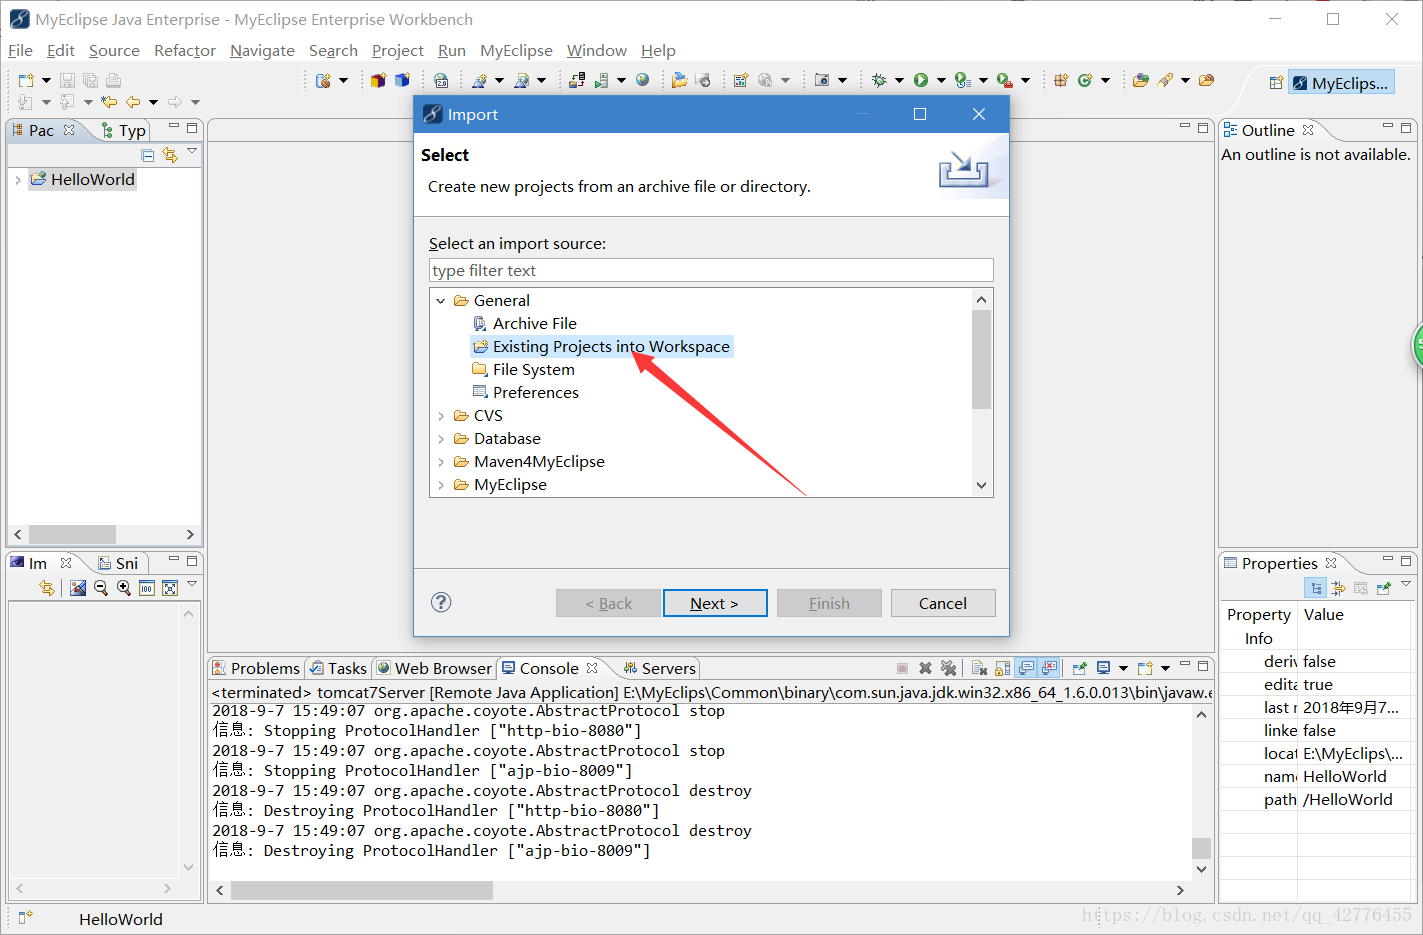This screenshot has height=935, width=1423.
Task: Click the type filter text field
Action: pos(711,270)
